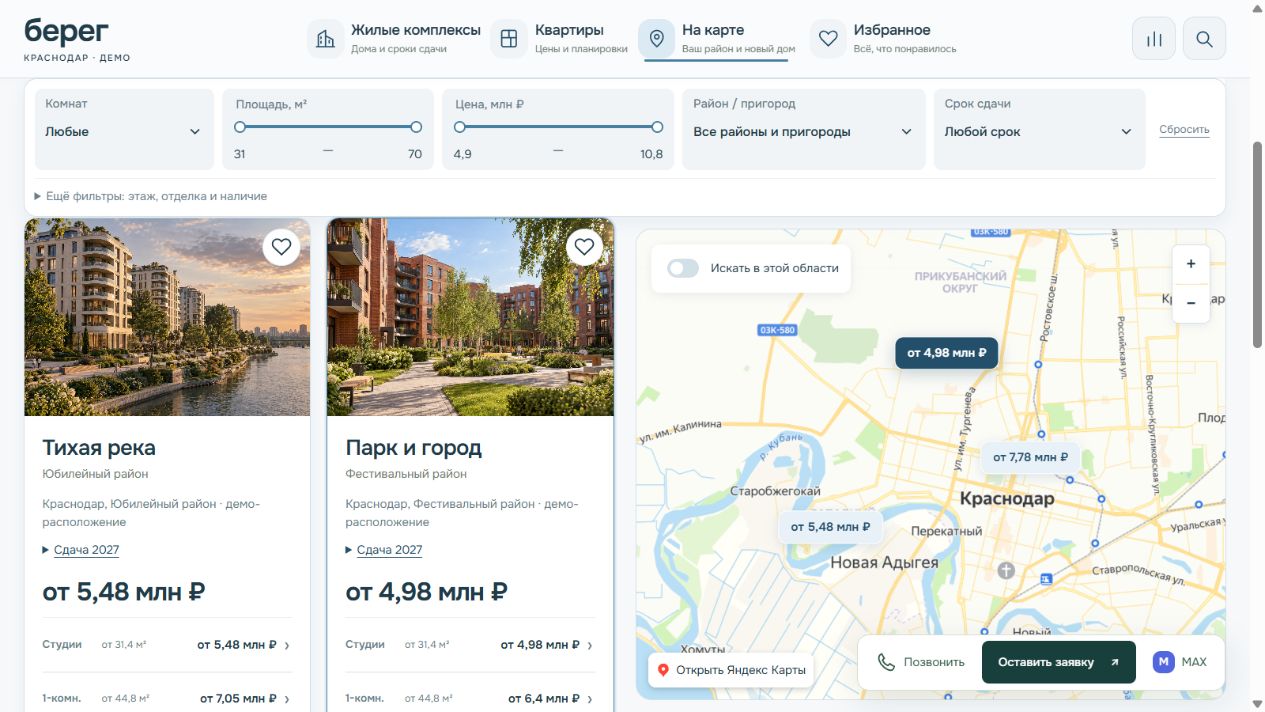
Task: Click the Юбилейный район label
Action: click(x=95, y=474)
